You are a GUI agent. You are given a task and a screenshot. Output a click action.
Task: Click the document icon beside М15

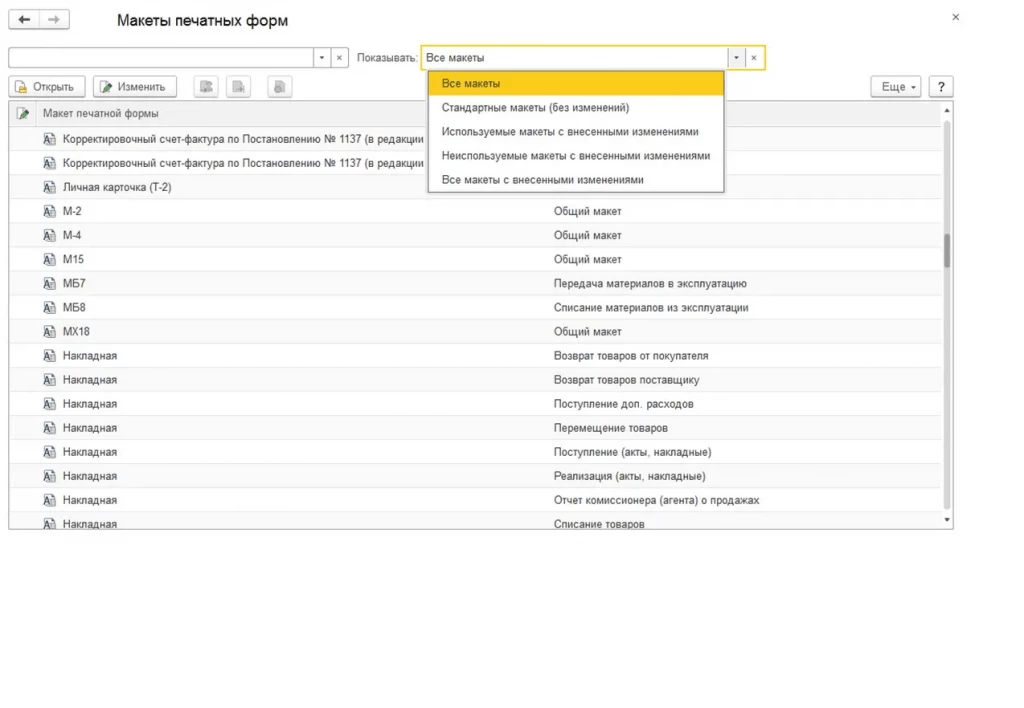(x=49, y=260)
